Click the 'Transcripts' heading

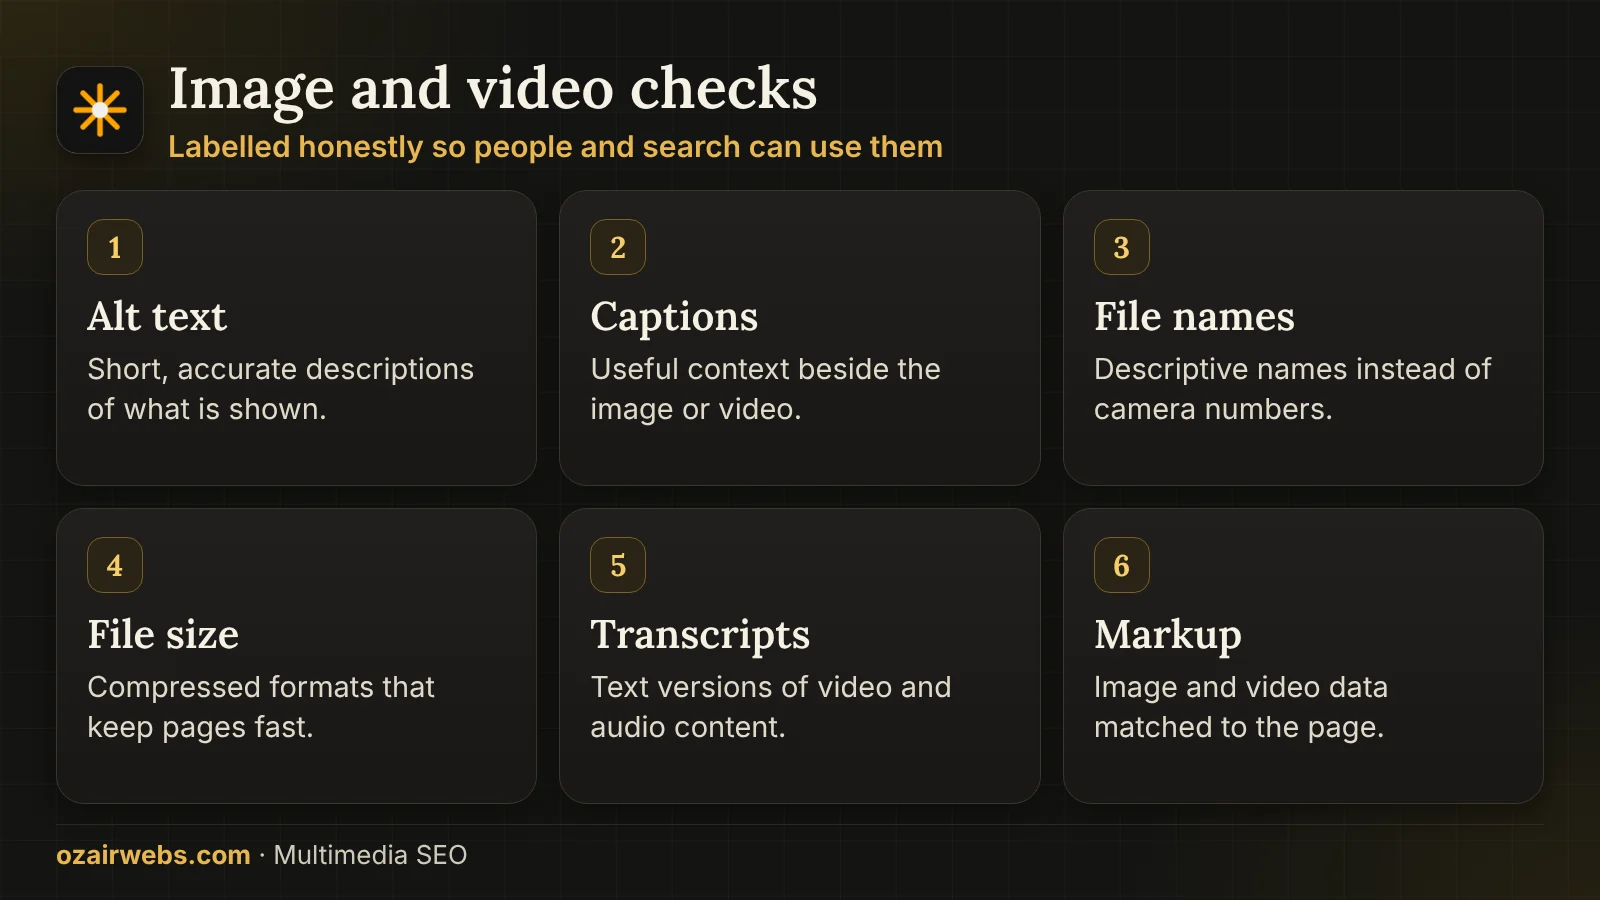pyautogui.click(x=700, y=636)
